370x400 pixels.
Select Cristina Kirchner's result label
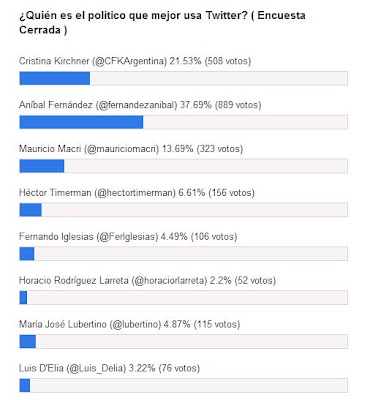(x=135, y=61)
